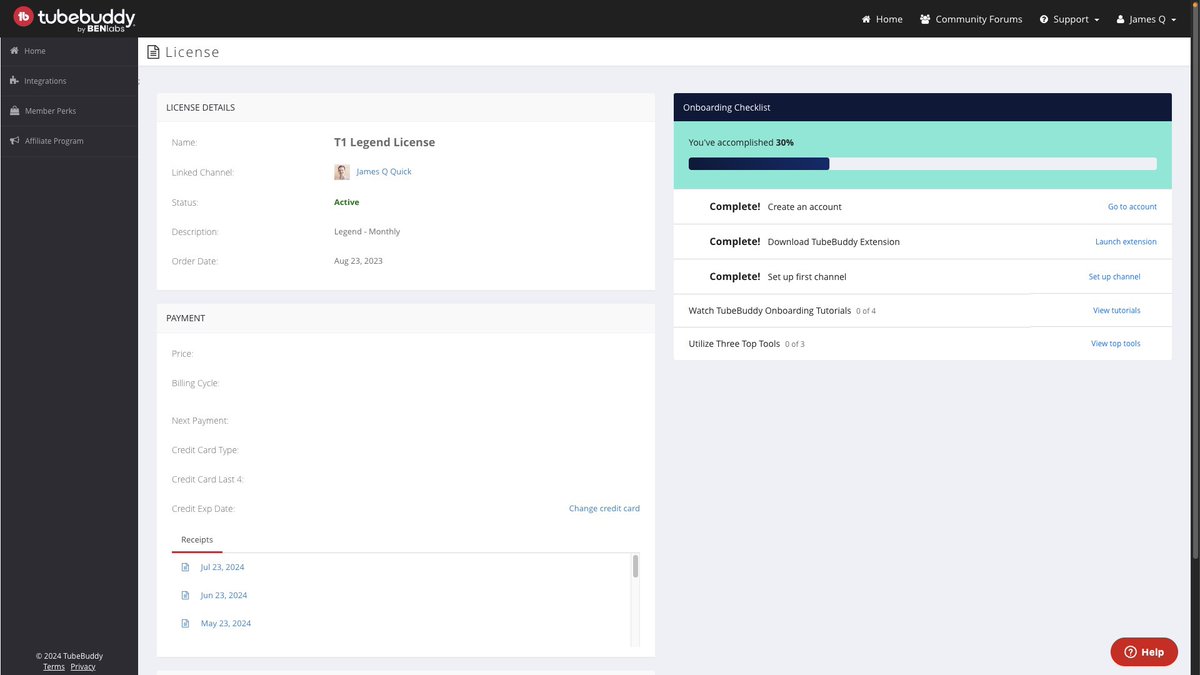
Task: Open the James Q Quick channel link
Action: (x=384, y=172)
